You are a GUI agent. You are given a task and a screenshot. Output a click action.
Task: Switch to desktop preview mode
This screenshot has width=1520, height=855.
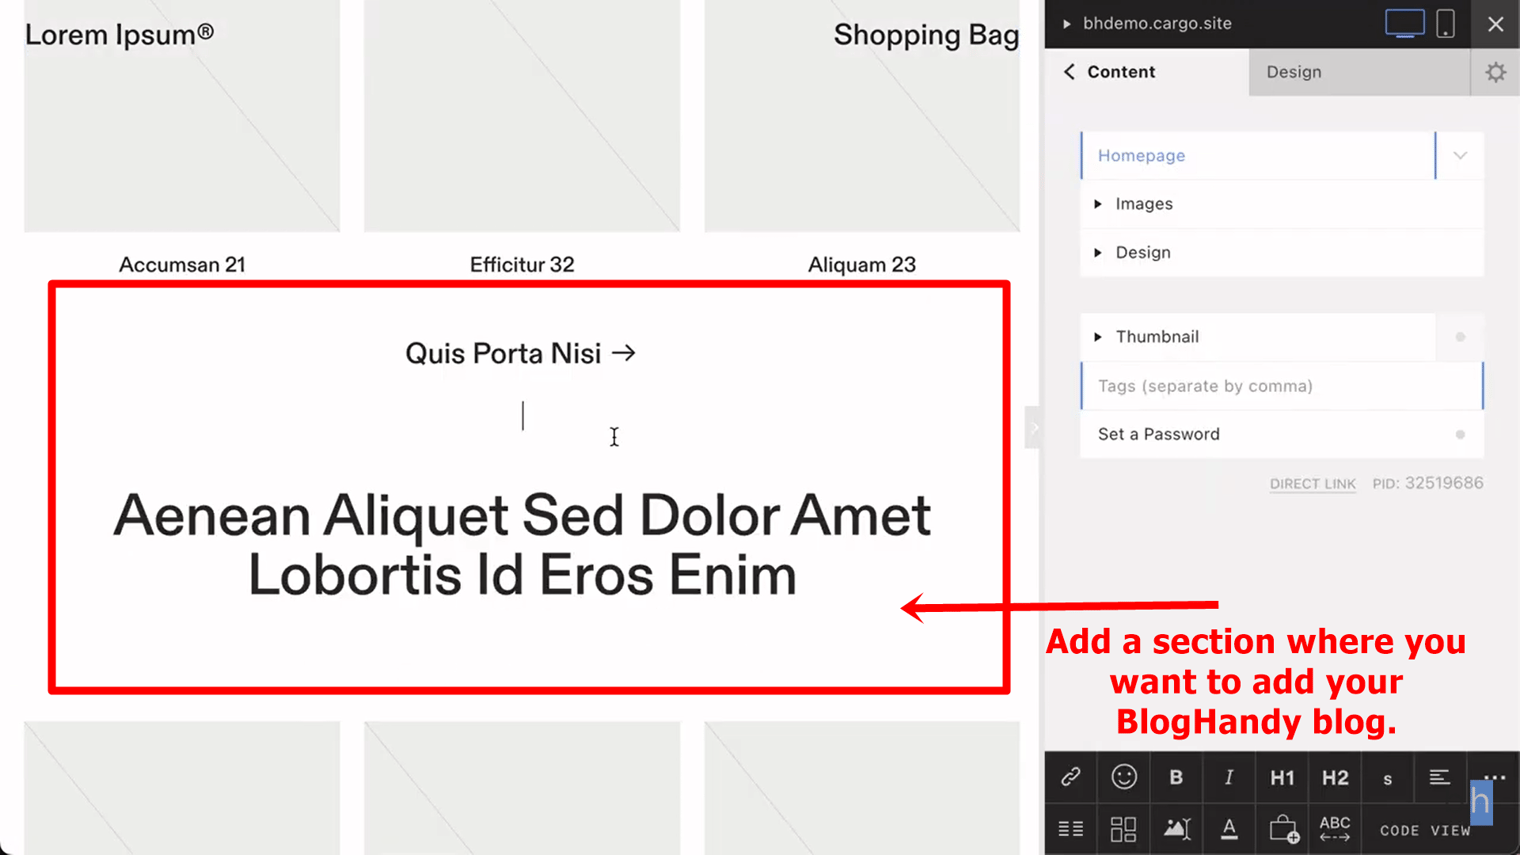click(x=1404, y=23)
